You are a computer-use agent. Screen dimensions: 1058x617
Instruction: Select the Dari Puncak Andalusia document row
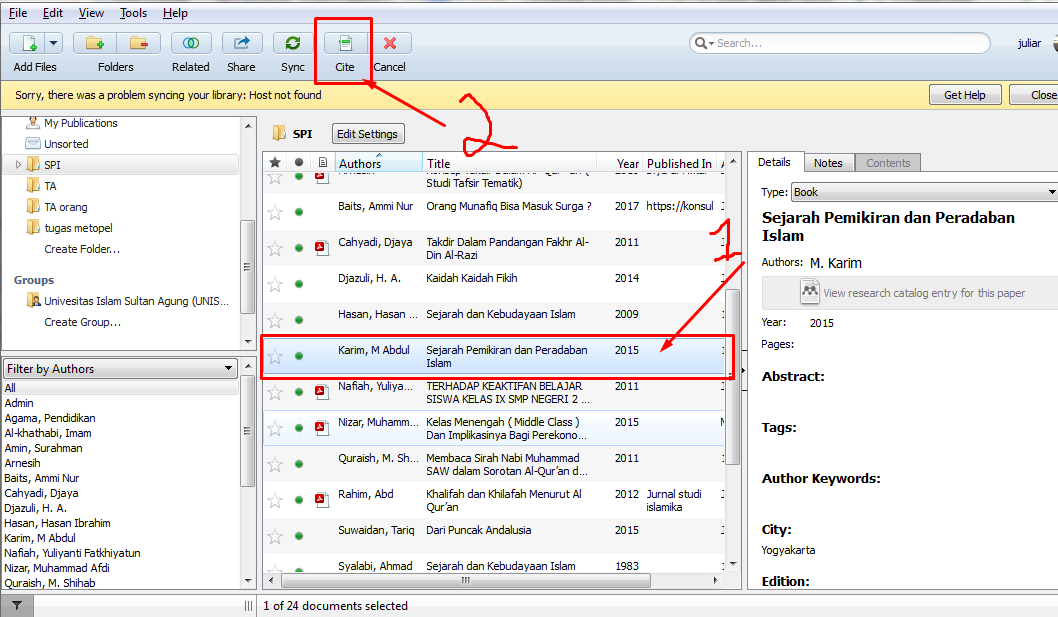click(494, 536)
